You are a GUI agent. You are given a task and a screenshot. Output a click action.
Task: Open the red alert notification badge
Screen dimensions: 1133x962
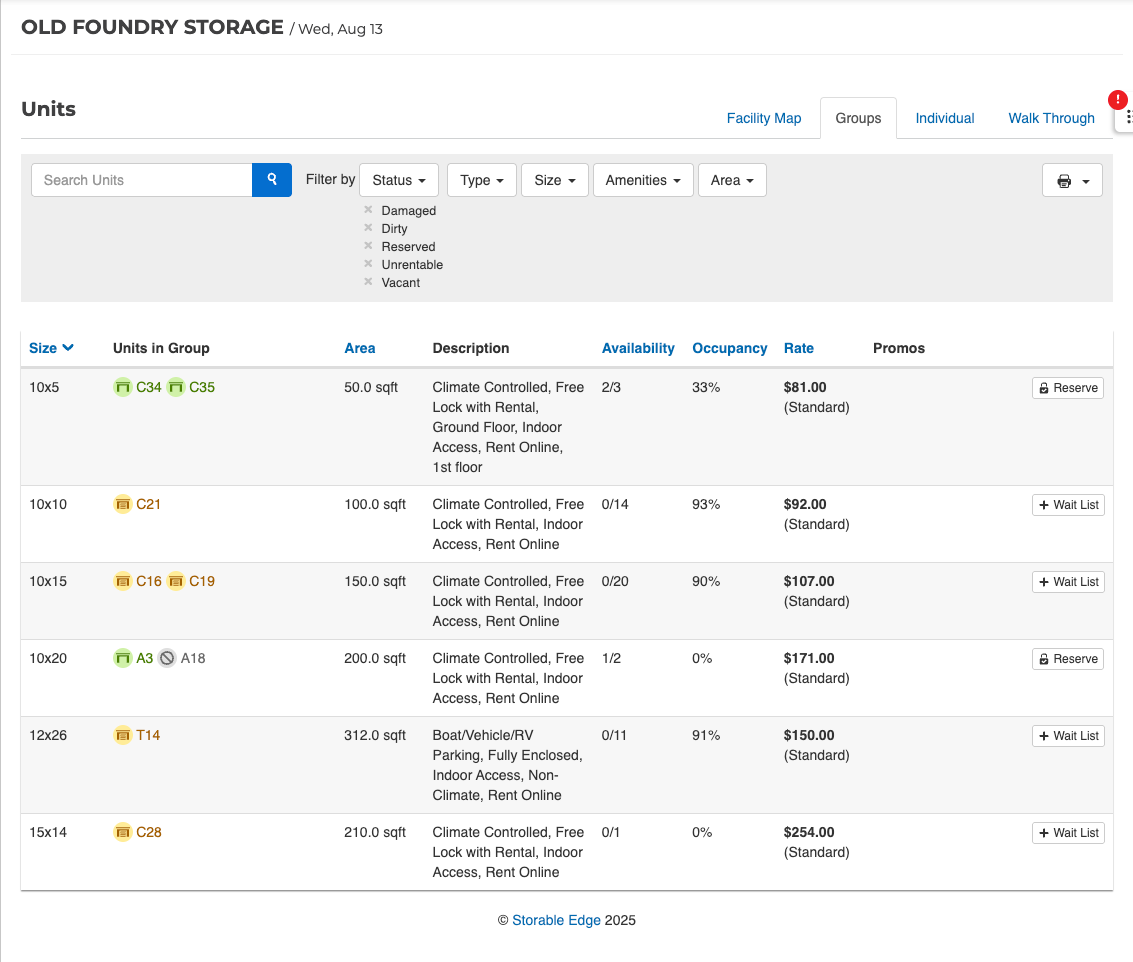coord(1118,100)
